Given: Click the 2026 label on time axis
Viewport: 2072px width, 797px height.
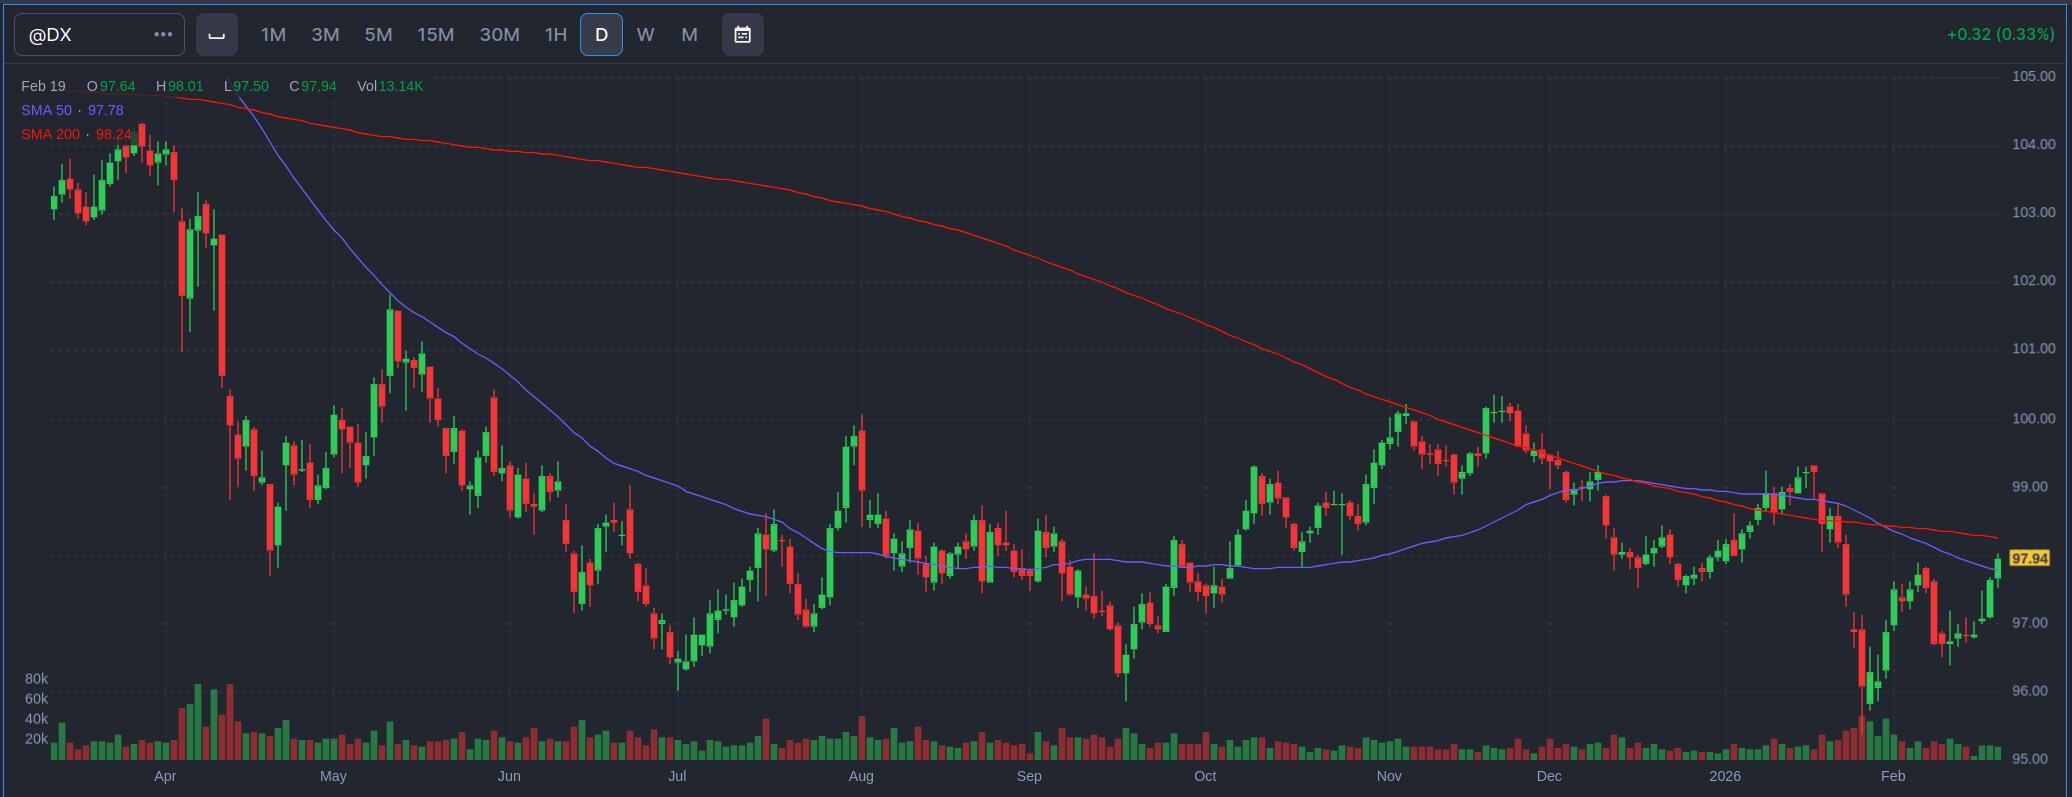Looking at the screenshot, I should pyautogui.click(x=1724, y=776).
